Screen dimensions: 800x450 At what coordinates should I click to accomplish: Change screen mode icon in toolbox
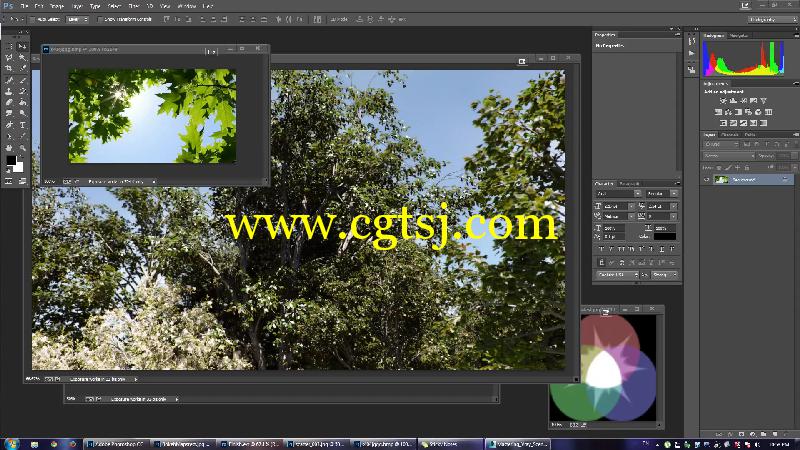pyautogui.click(x=22, y=181)
